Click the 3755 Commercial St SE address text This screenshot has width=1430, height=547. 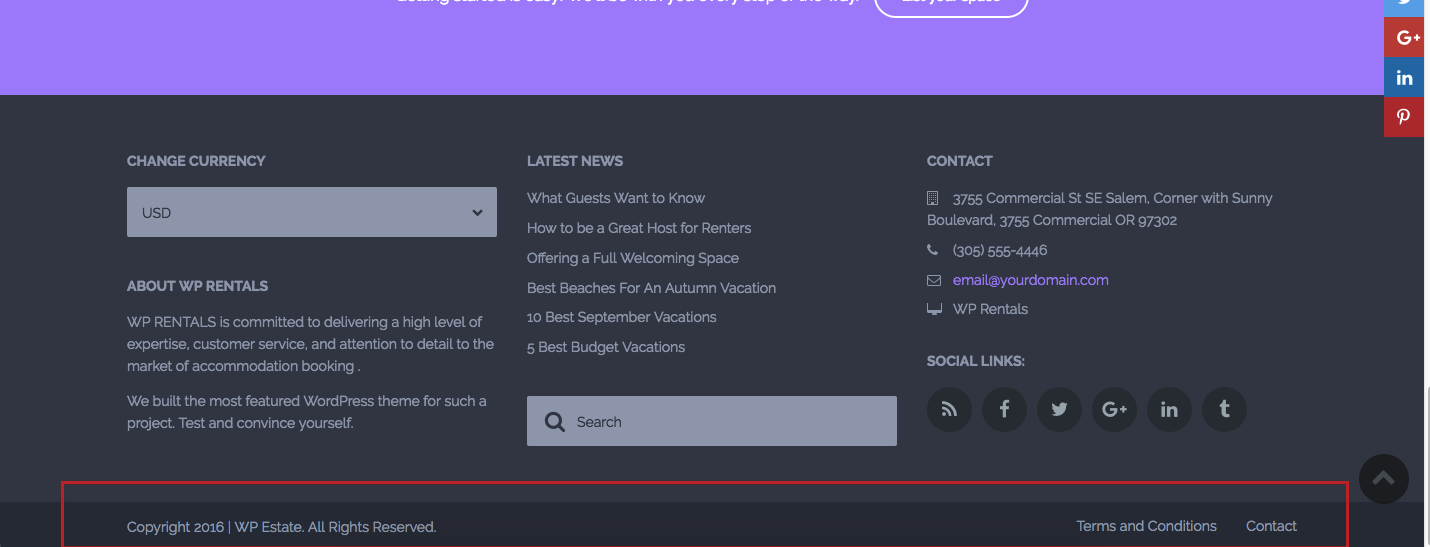point(1100,209)
